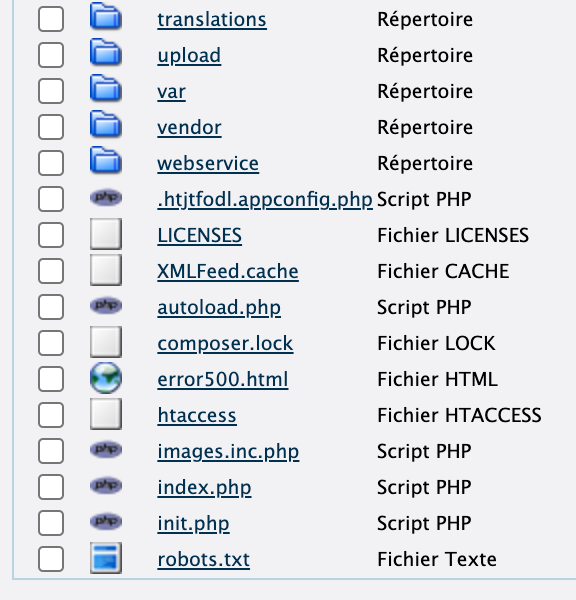Select the error500.html checkbox
Viewport: 576px width, 600px height.
[51, 379]
